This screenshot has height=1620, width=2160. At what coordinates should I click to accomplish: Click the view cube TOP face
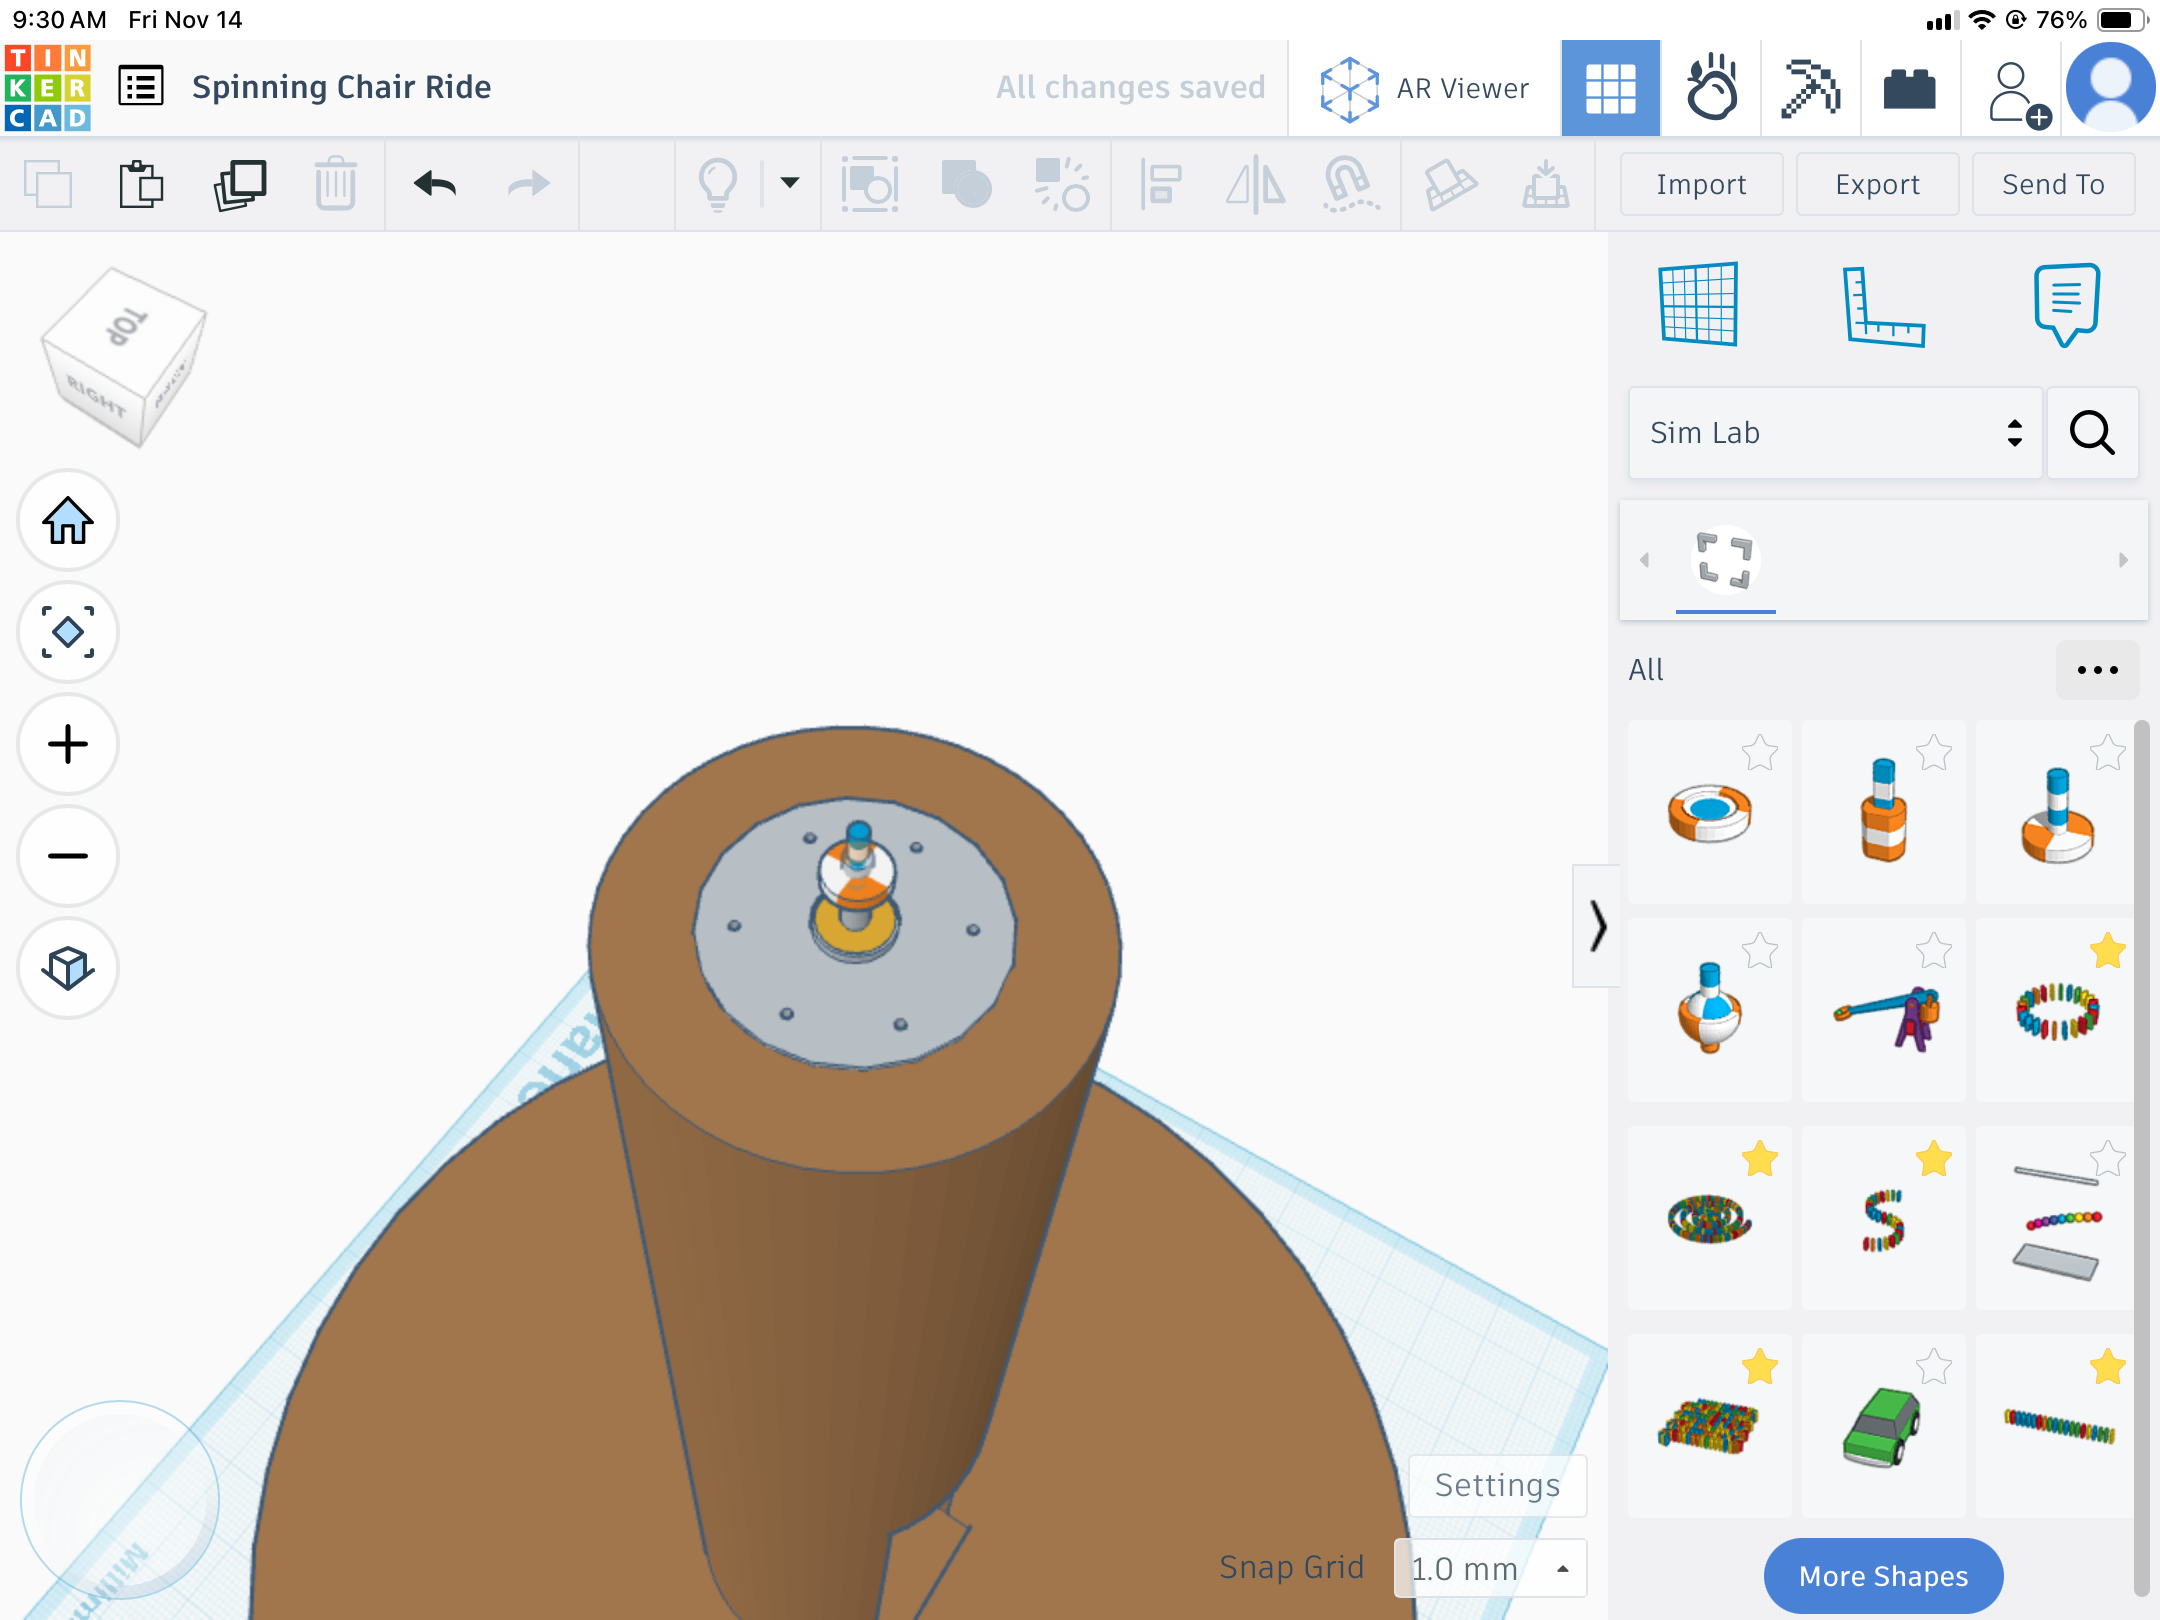pyautogui.click(x=127, y=326)
